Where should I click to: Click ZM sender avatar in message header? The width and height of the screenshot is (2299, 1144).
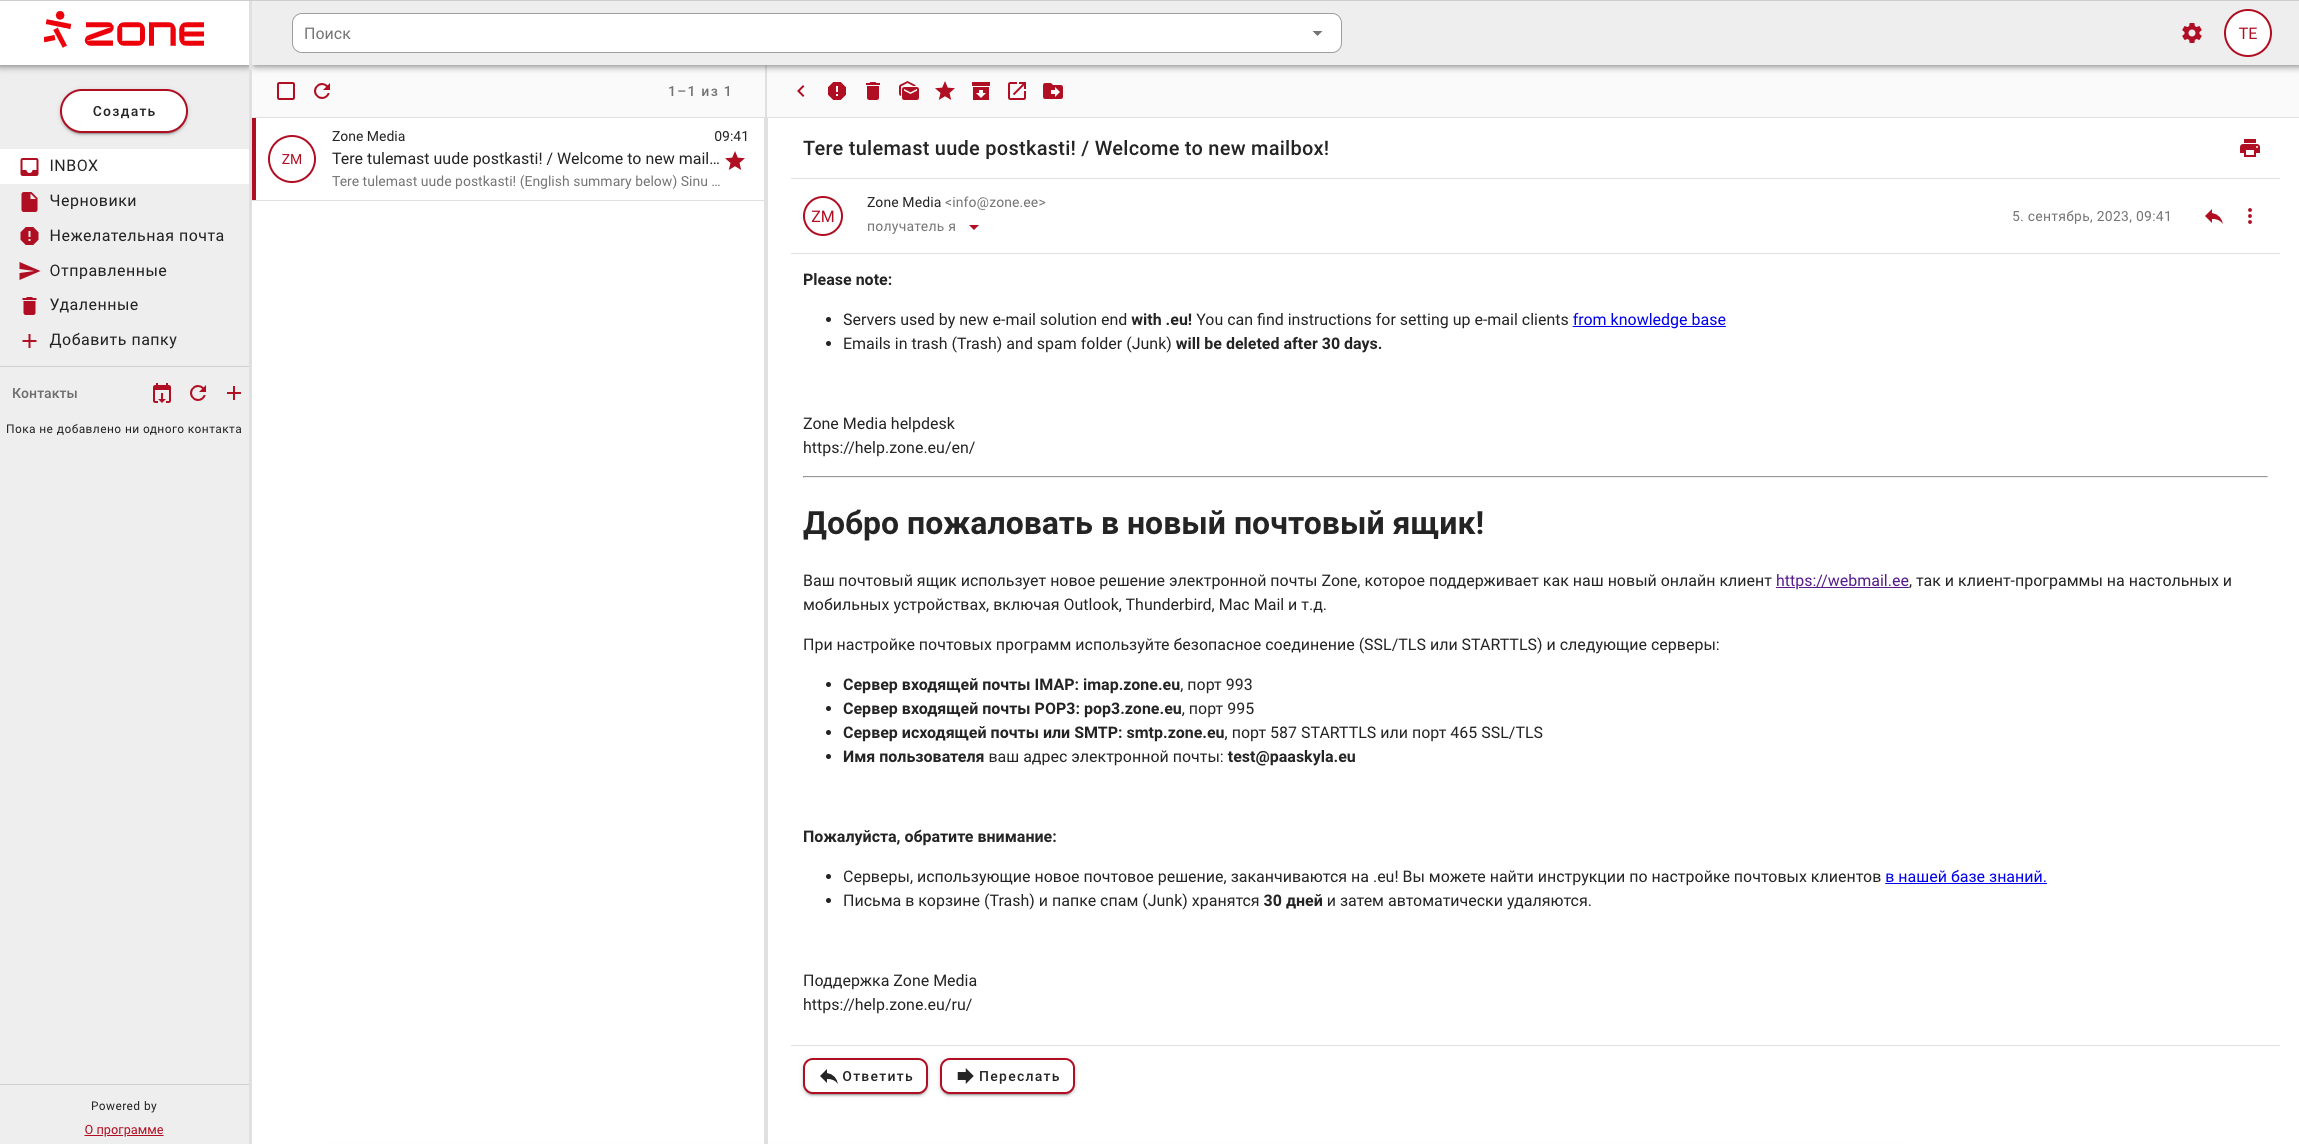click(823, 216)
